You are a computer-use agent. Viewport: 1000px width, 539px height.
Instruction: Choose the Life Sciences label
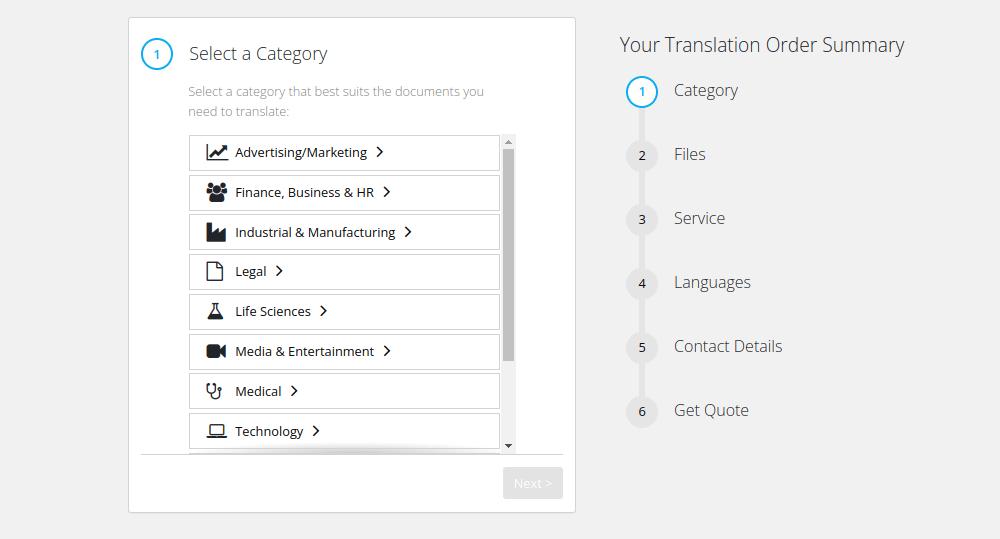pos(273,311)
